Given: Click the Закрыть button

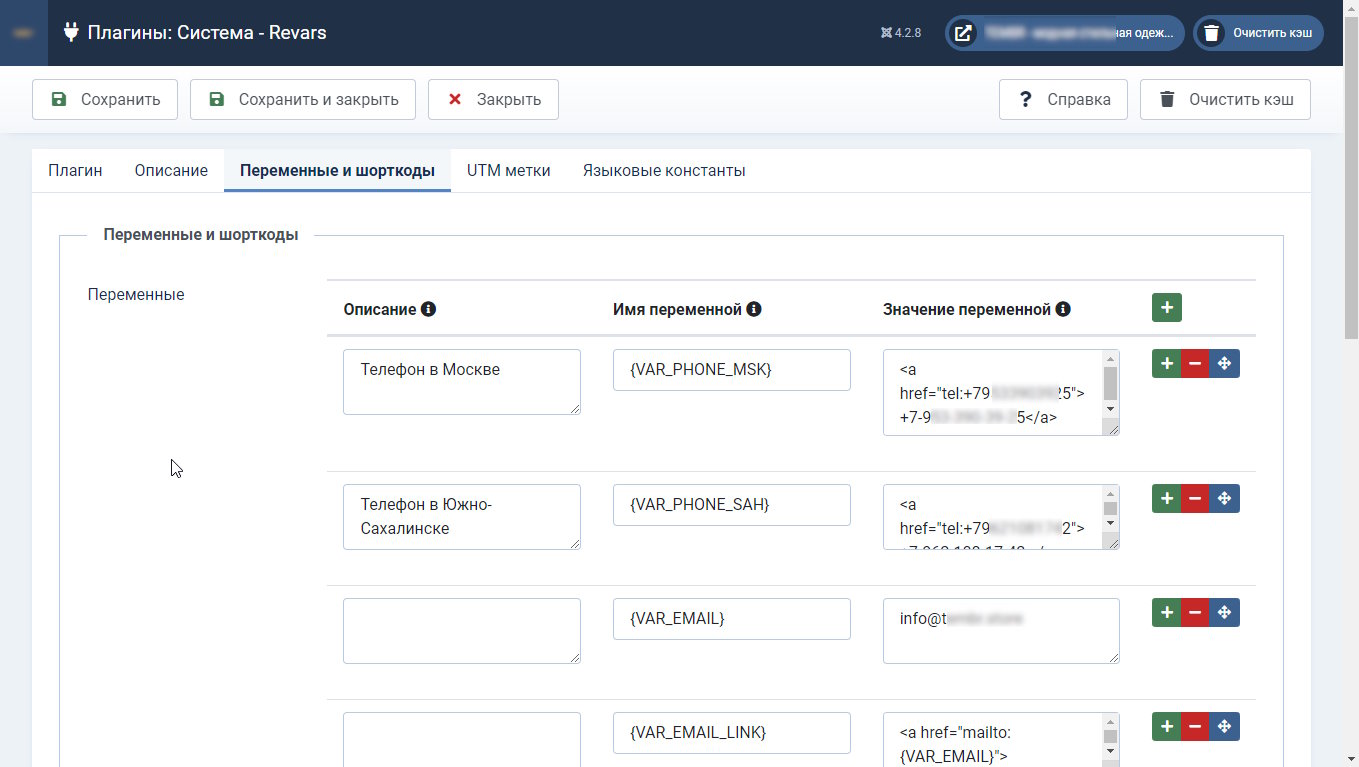Looking at the screenshot, I should click(493, 99).
